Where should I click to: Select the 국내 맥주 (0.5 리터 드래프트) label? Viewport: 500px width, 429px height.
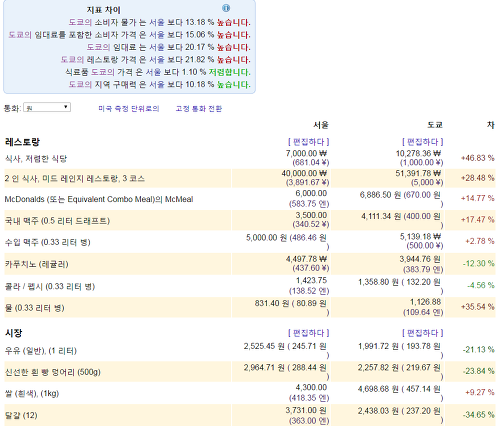coord(57,221)
